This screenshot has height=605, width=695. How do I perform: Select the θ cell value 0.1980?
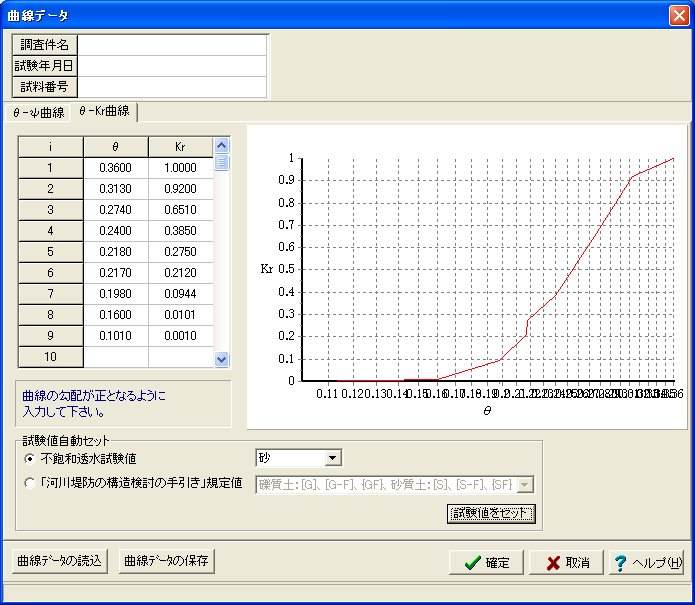point(116,294)
